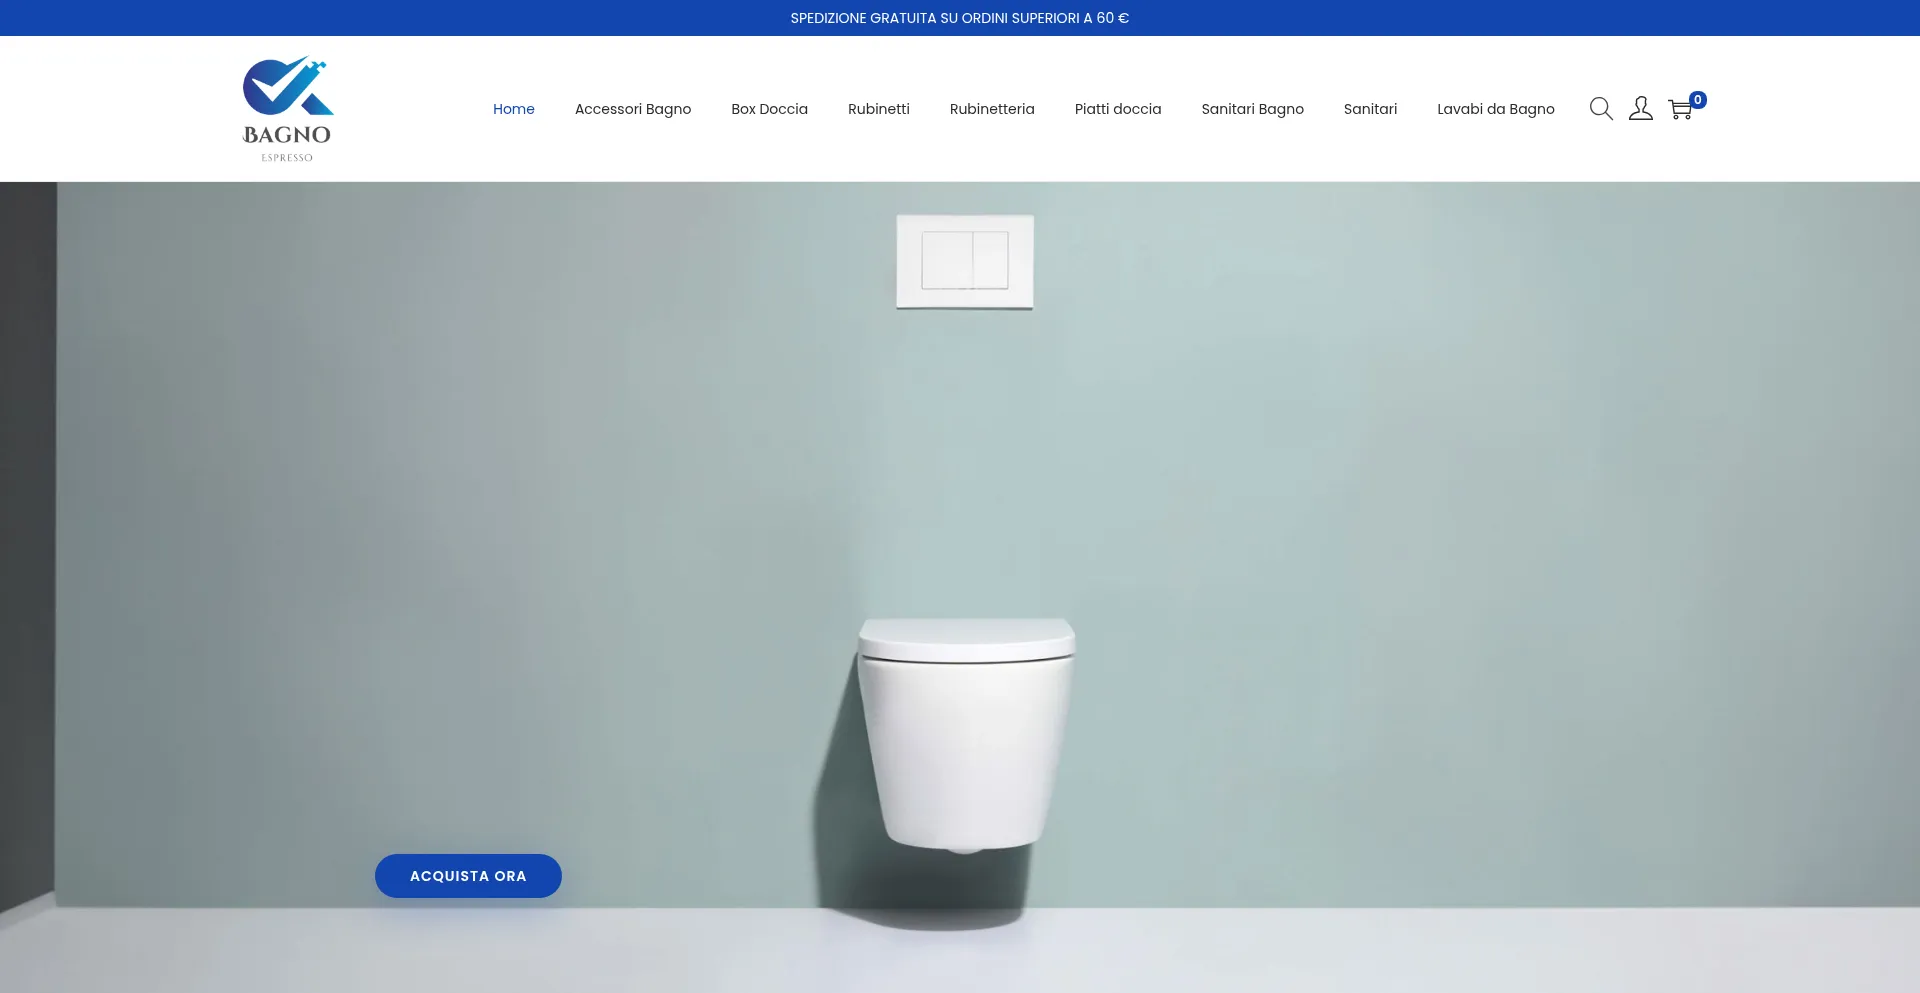Click the right flush plate button in the image
This screenshot has width=1920, height=993.
click(991, 260)
